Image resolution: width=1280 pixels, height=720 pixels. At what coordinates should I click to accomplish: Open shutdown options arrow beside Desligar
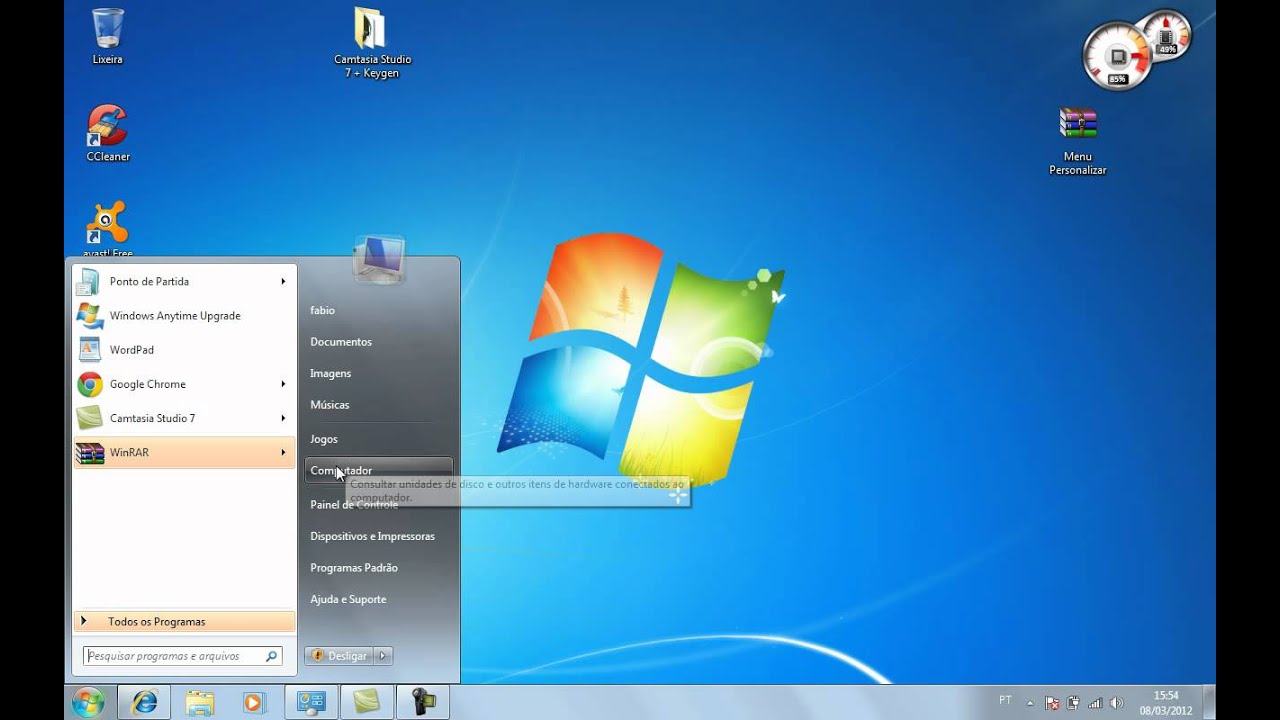[x=383, y=656]
